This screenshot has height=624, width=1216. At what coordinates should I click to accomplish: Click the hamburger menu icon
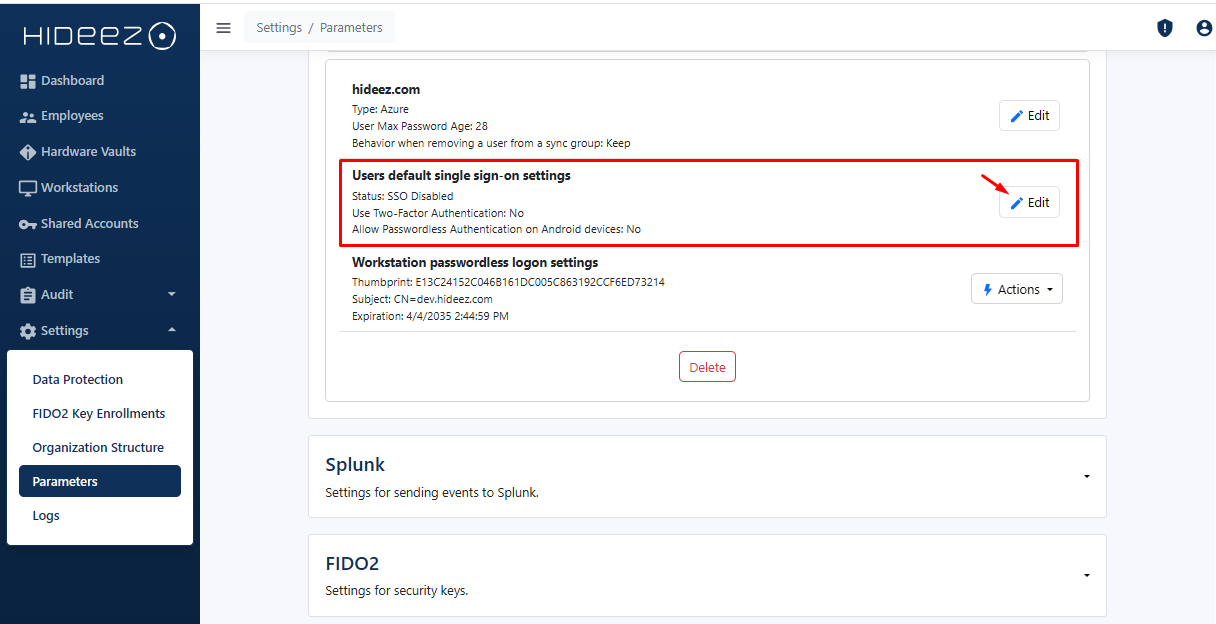(x=224, y=28)
